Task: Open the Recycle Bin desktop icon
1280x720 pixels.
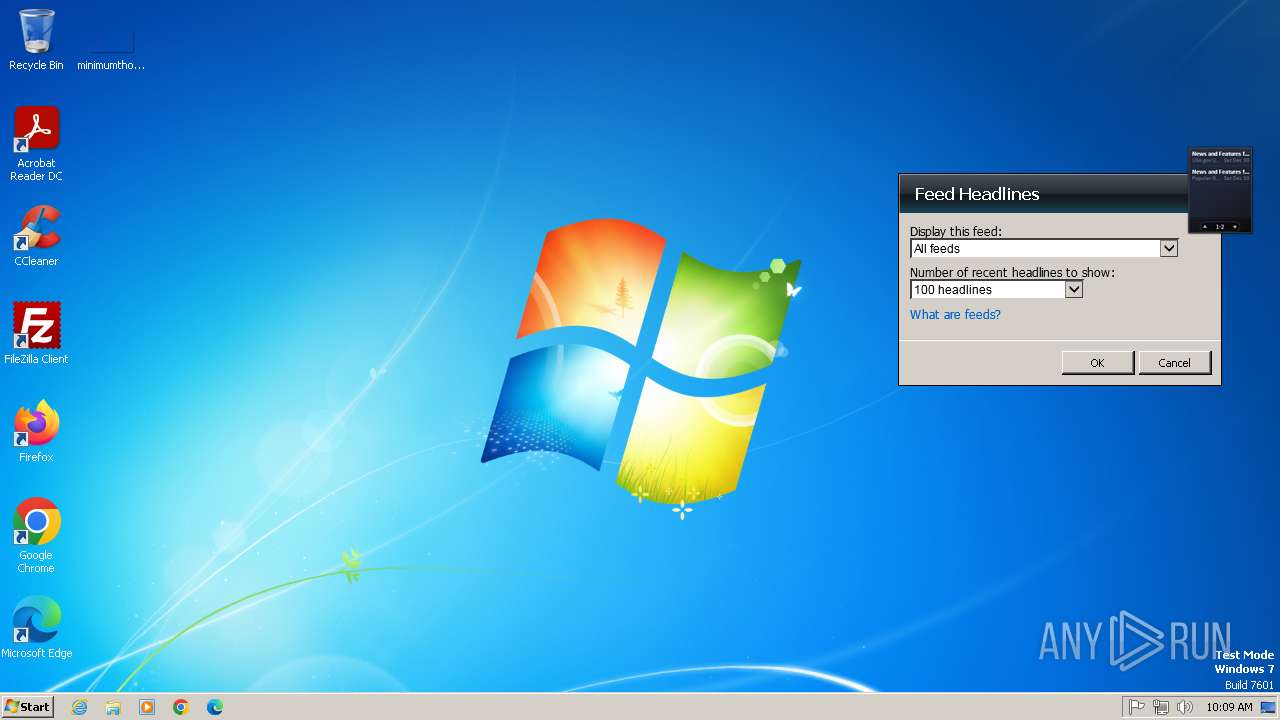Action: pyautogui.click(x=36, y=40)
